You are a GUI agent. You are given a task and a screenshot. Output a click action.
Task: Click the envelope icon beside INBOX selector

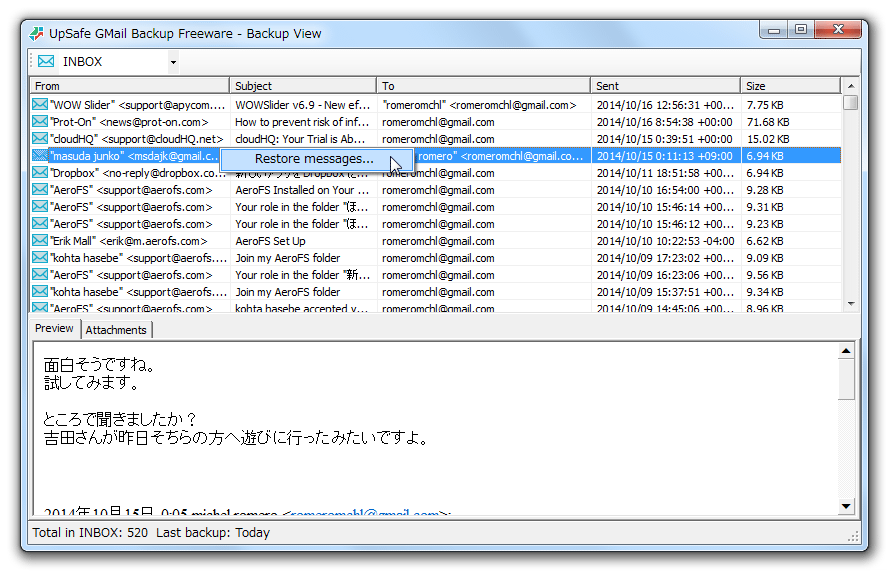pos(46,61)
